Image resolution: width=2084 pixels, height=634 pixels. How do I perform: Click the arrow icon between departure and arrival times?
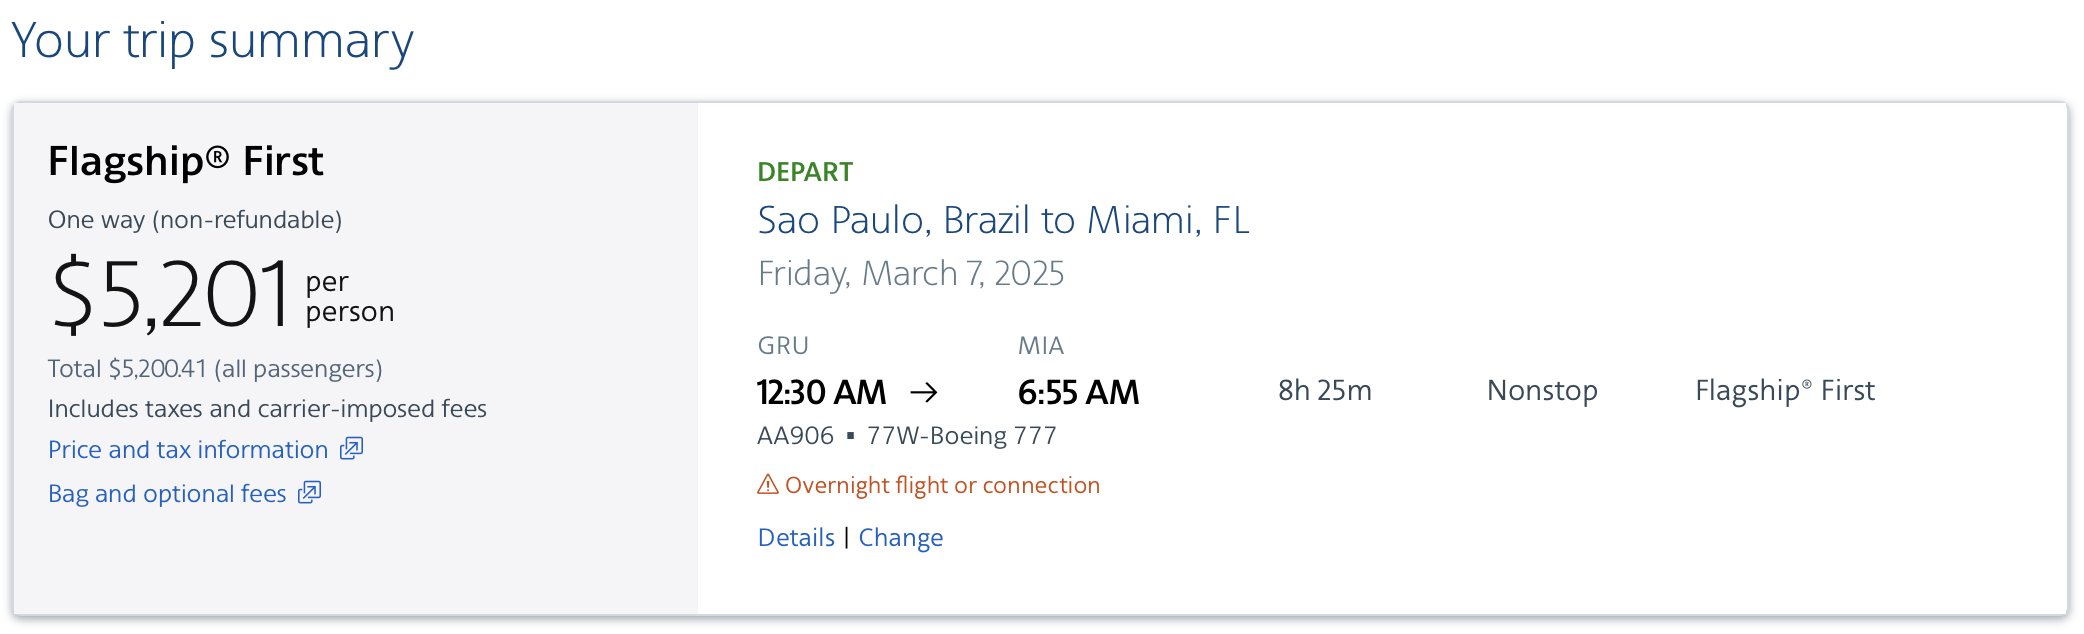[924, 392]
